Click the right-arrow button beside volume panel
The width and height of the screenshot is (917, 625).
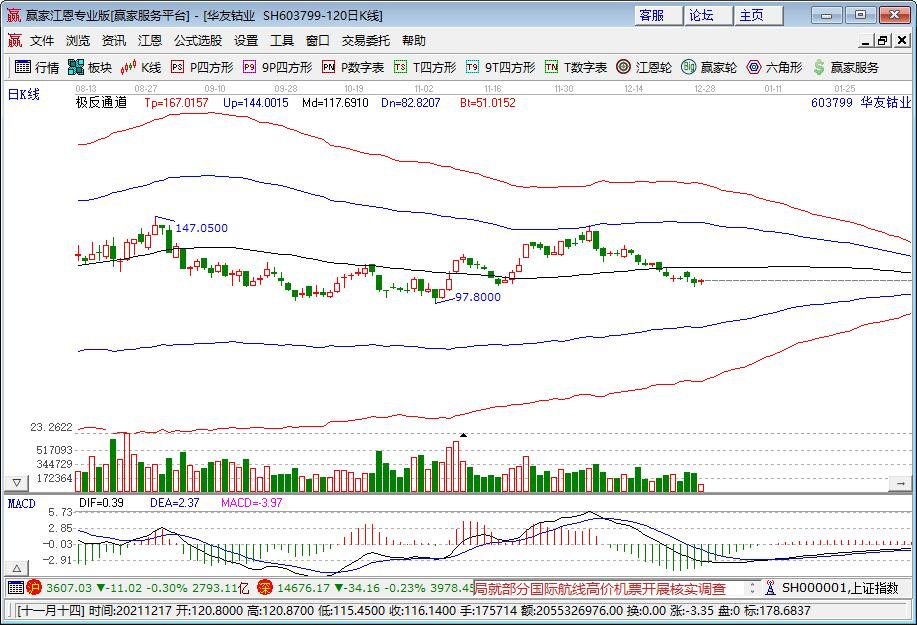pos(900,484)
